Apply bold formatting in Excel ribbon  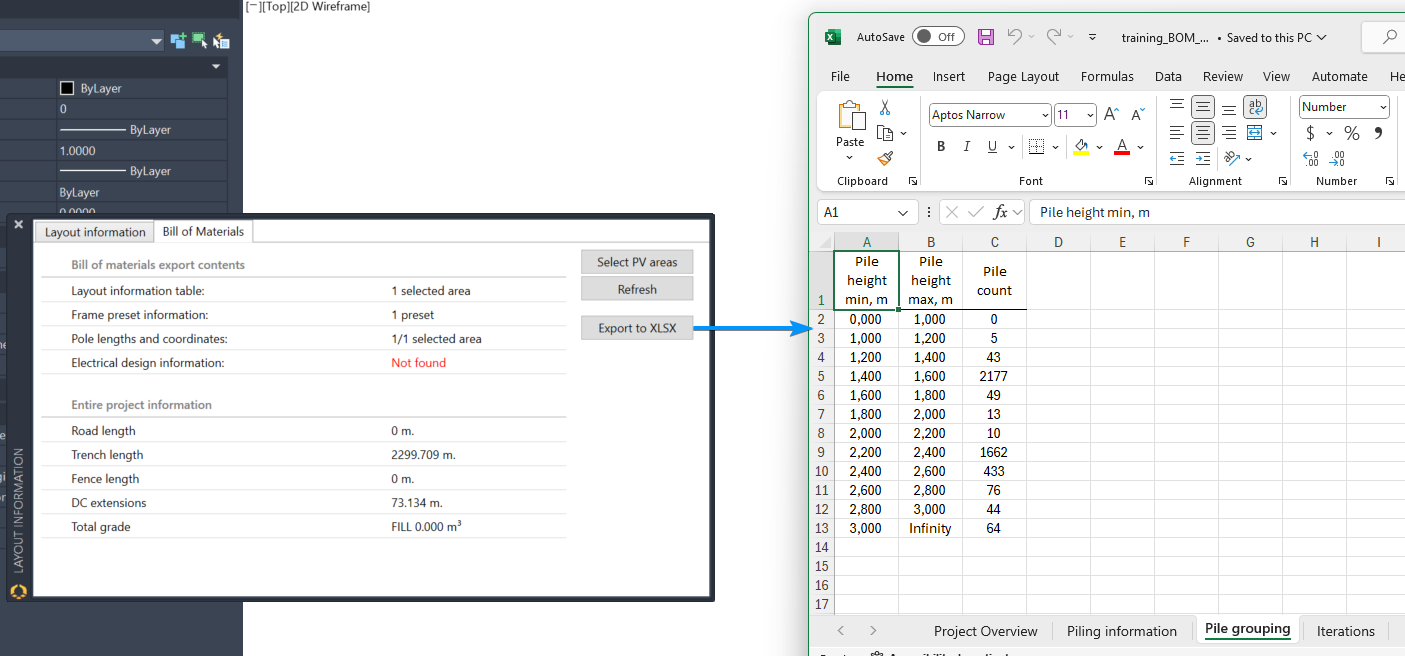pos(940,145)
